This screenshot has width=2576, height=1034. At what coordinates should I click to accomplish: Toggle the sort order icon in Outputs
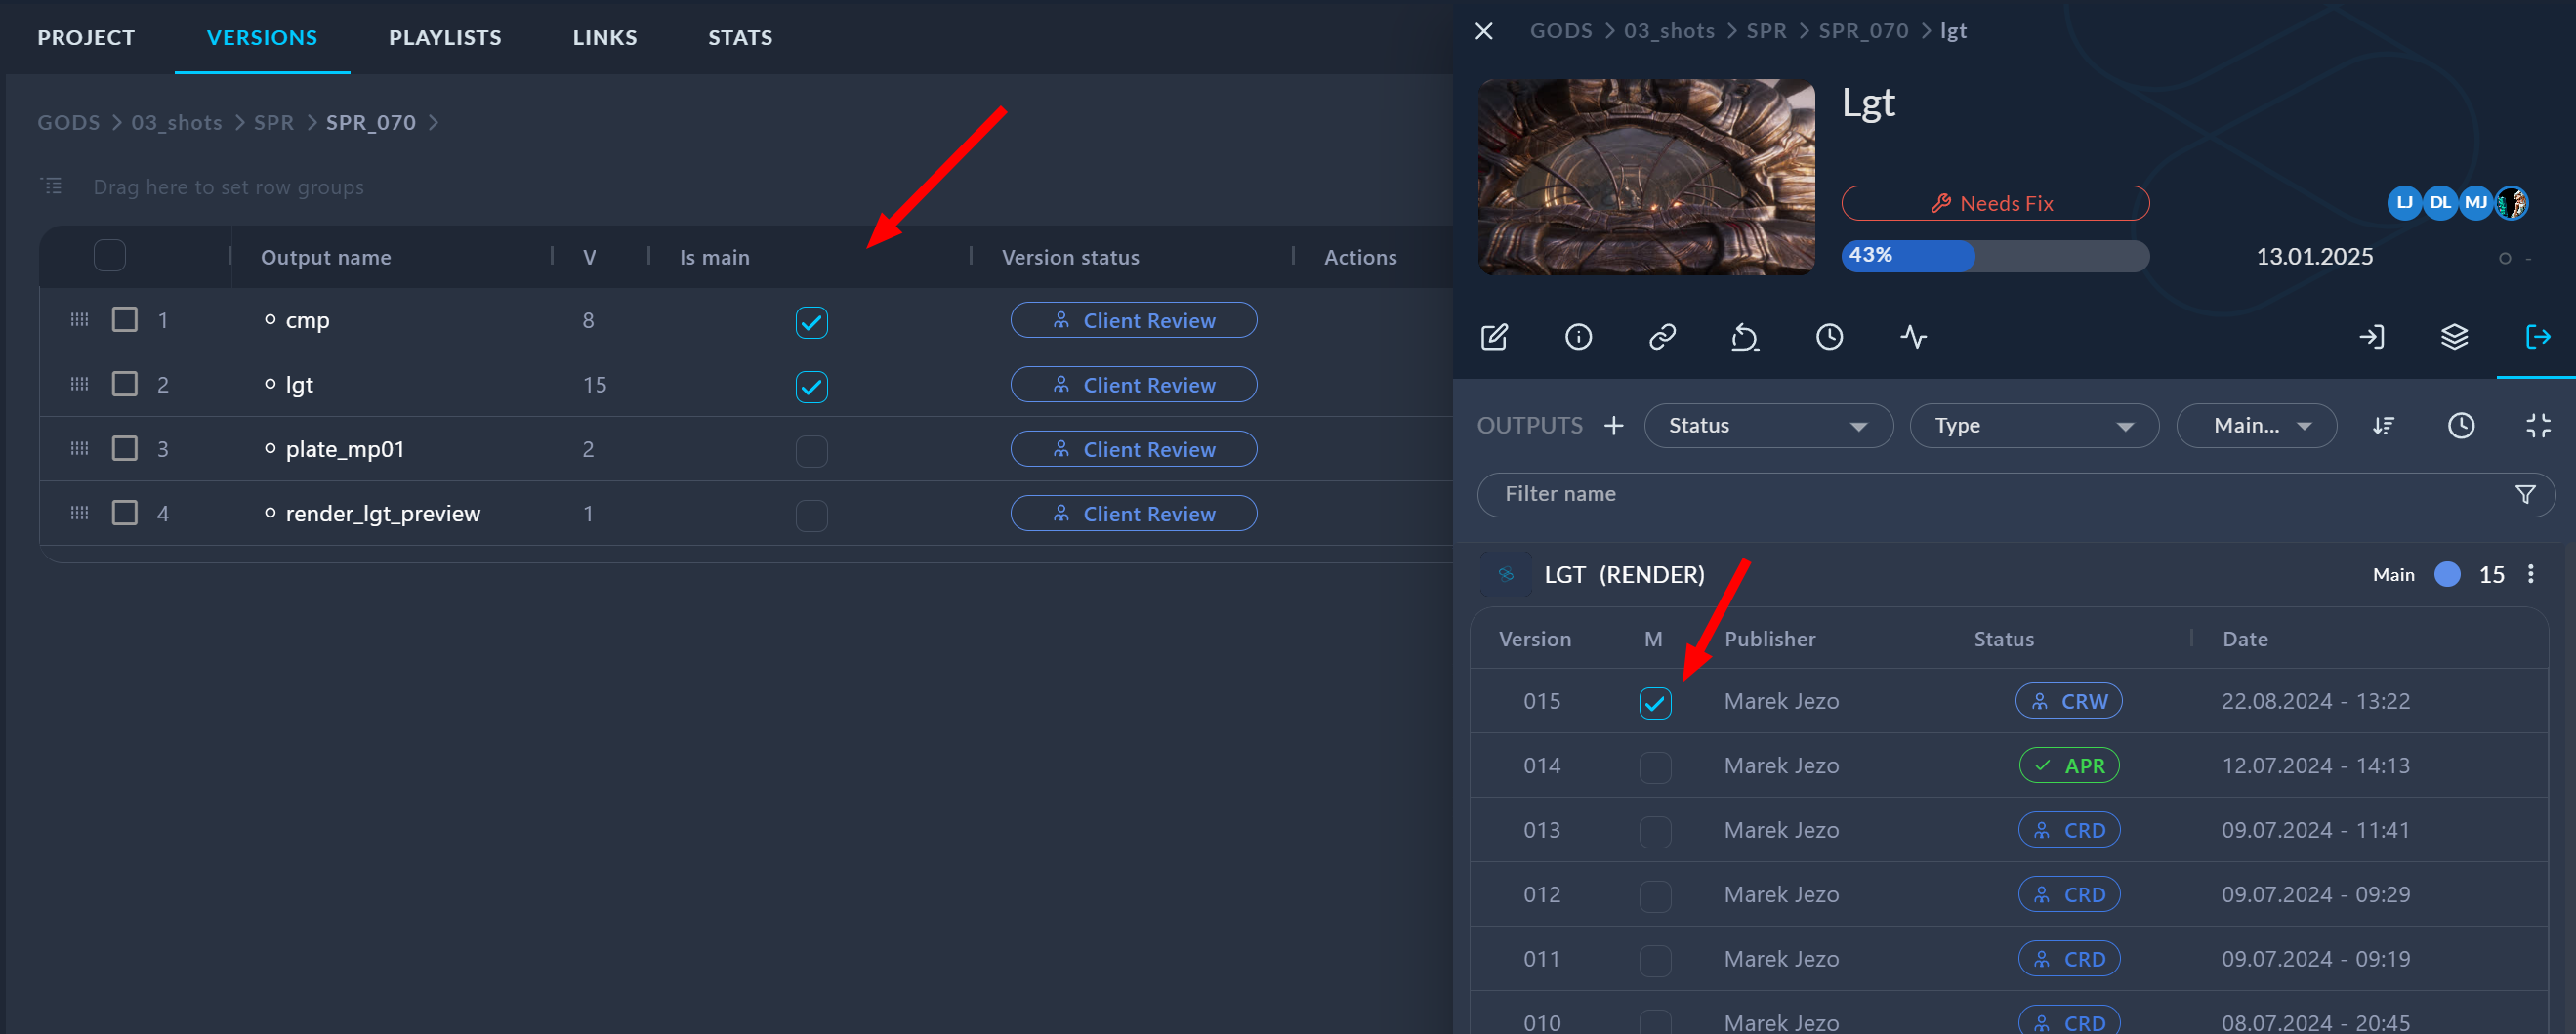[2383, 426]
